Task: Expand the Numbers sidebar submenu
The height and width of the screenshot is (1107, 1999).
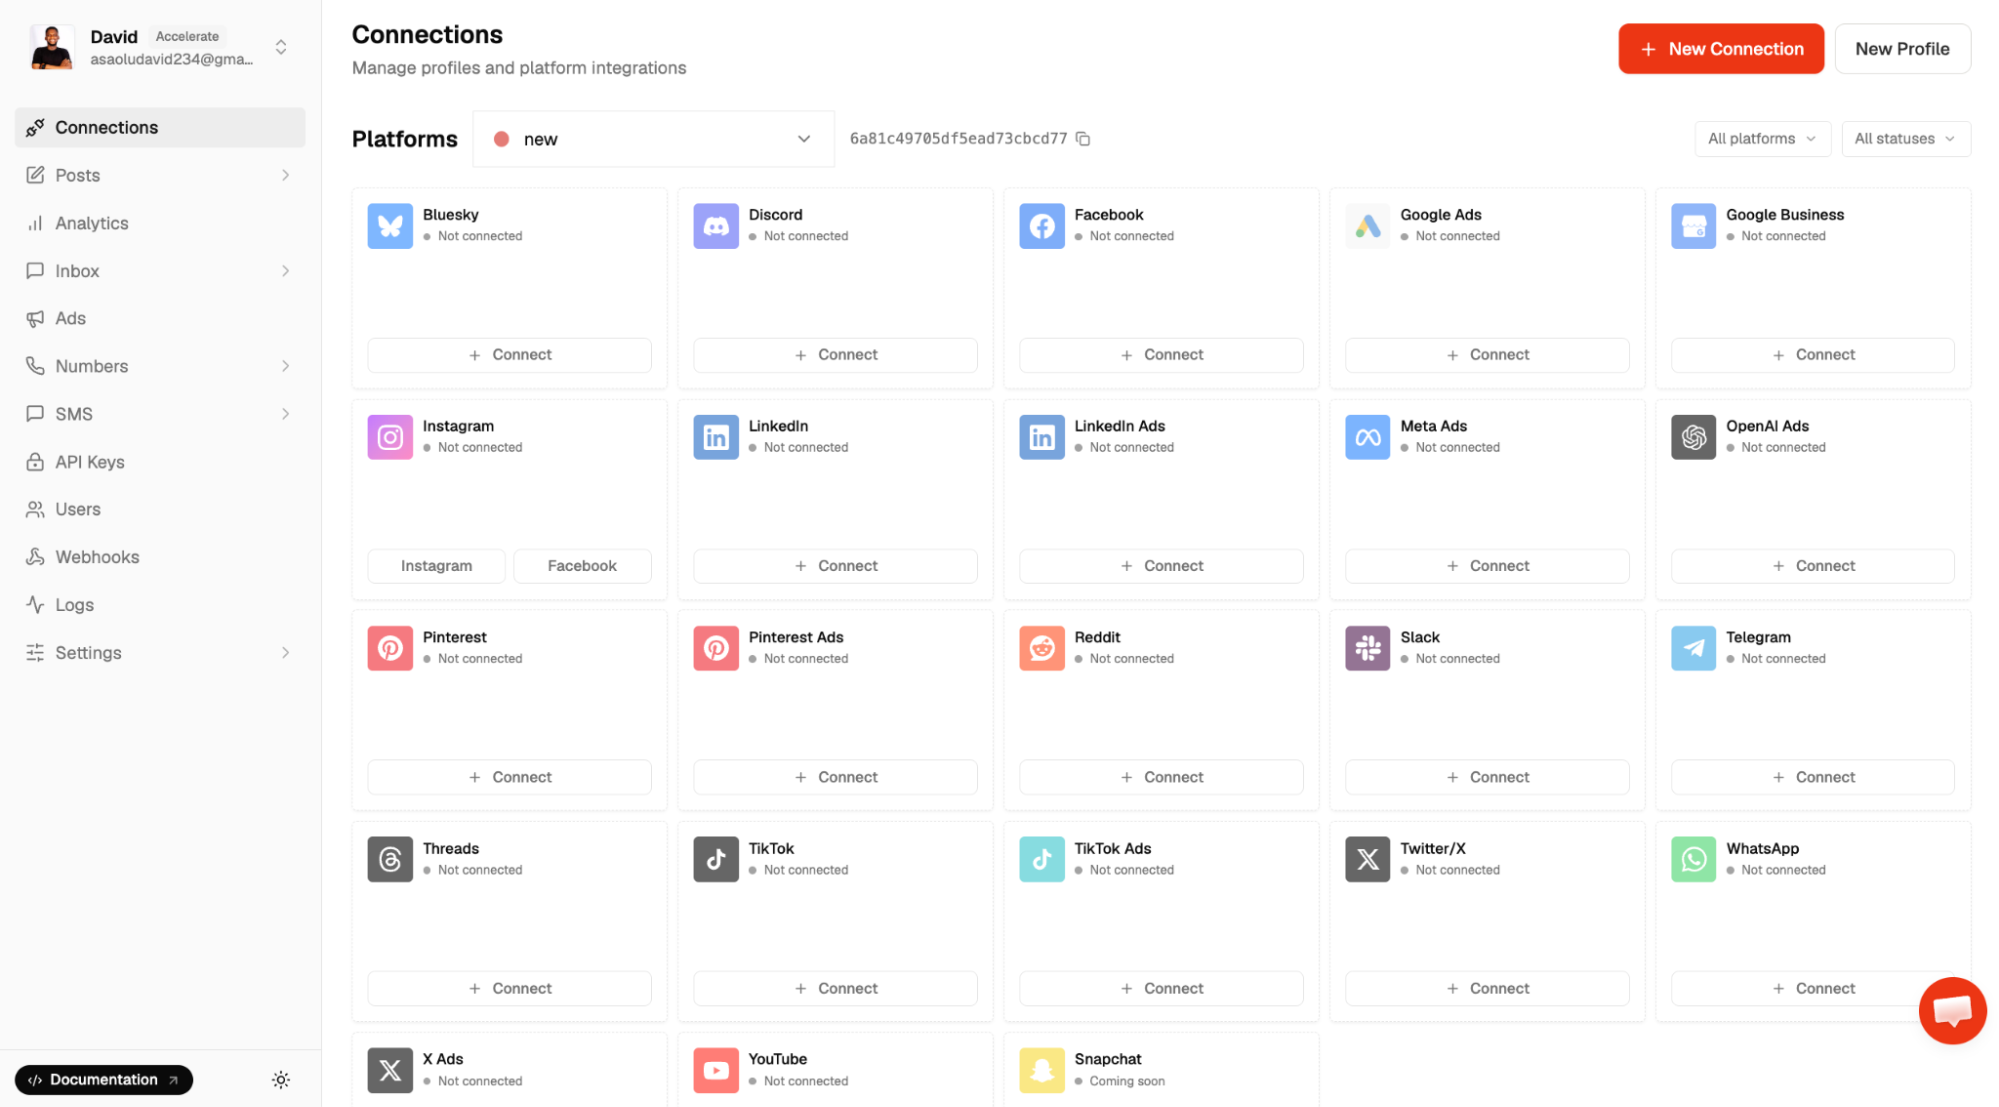Action: point(285,366)
